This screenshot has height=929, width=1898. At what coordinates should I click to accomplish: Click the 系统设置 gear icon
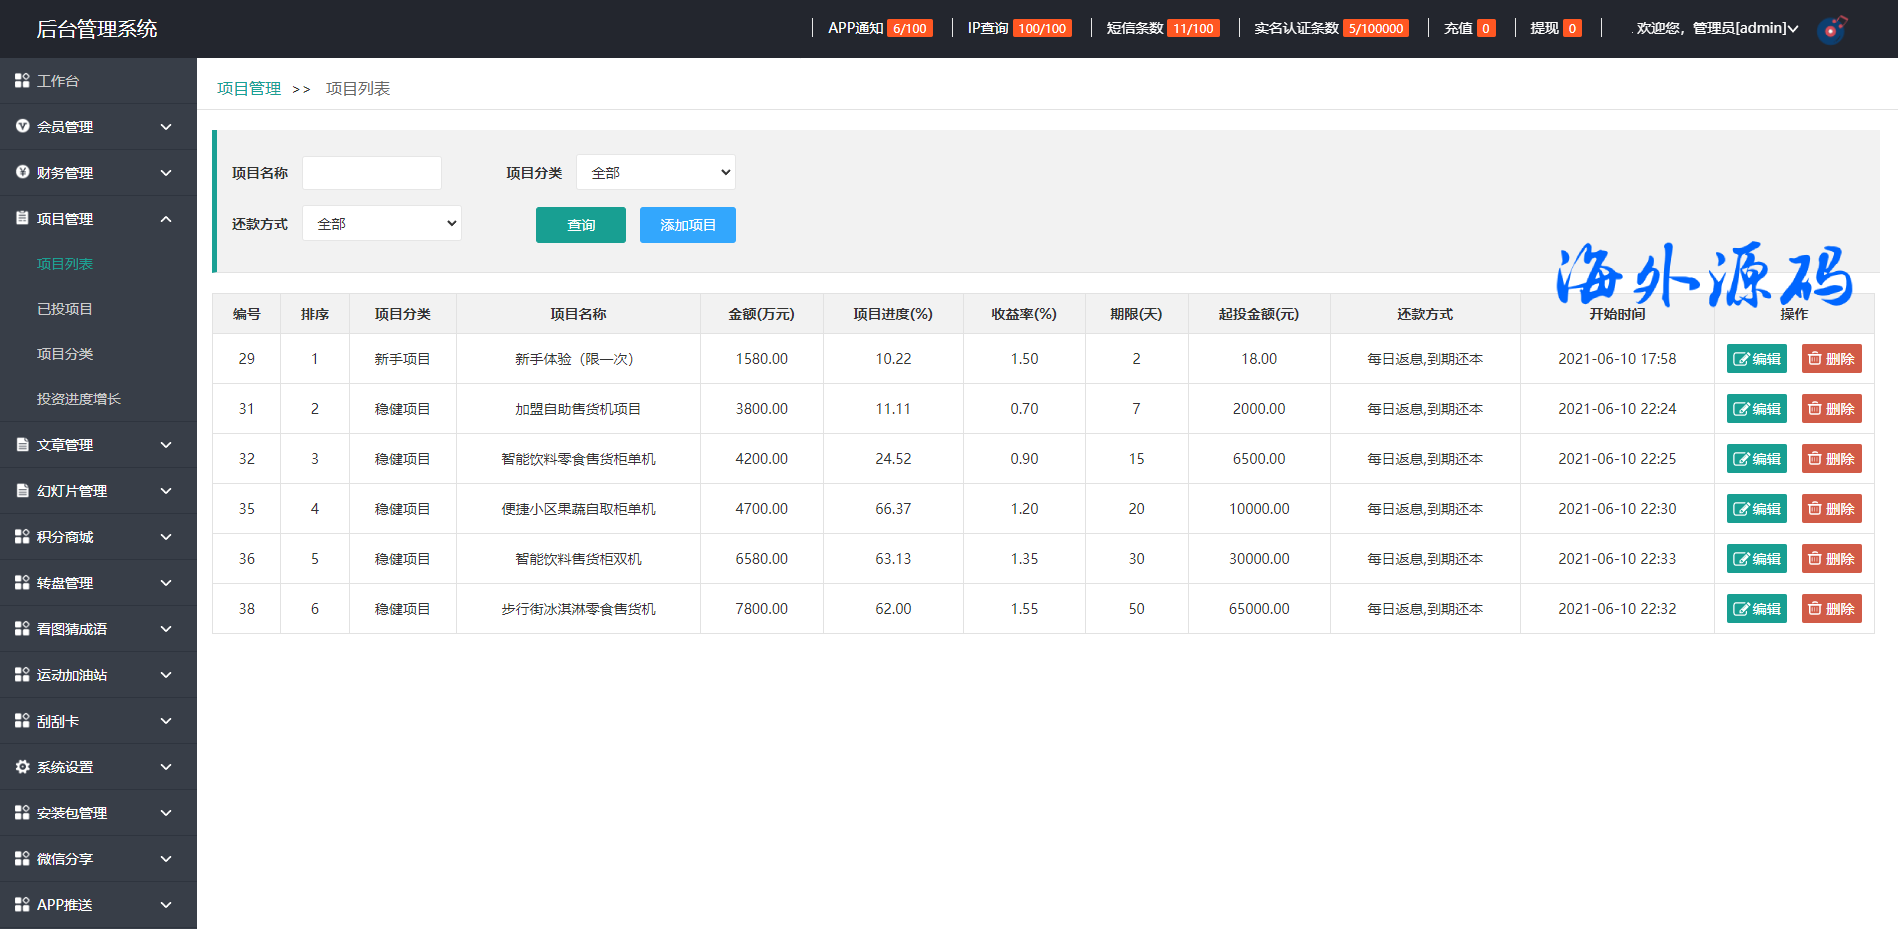pyautogui.click(x=22, y=767)
